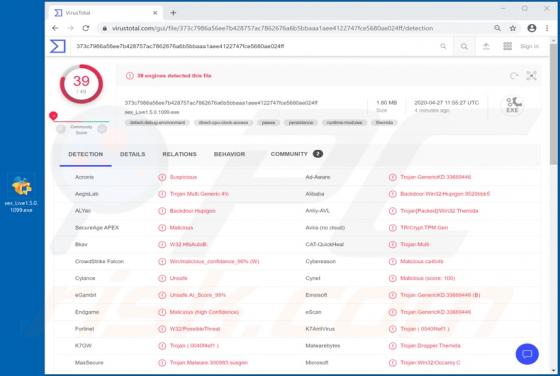Click the 39 detection score circle
The height and width of the screenshot is (376, 560).
point(81,84)
